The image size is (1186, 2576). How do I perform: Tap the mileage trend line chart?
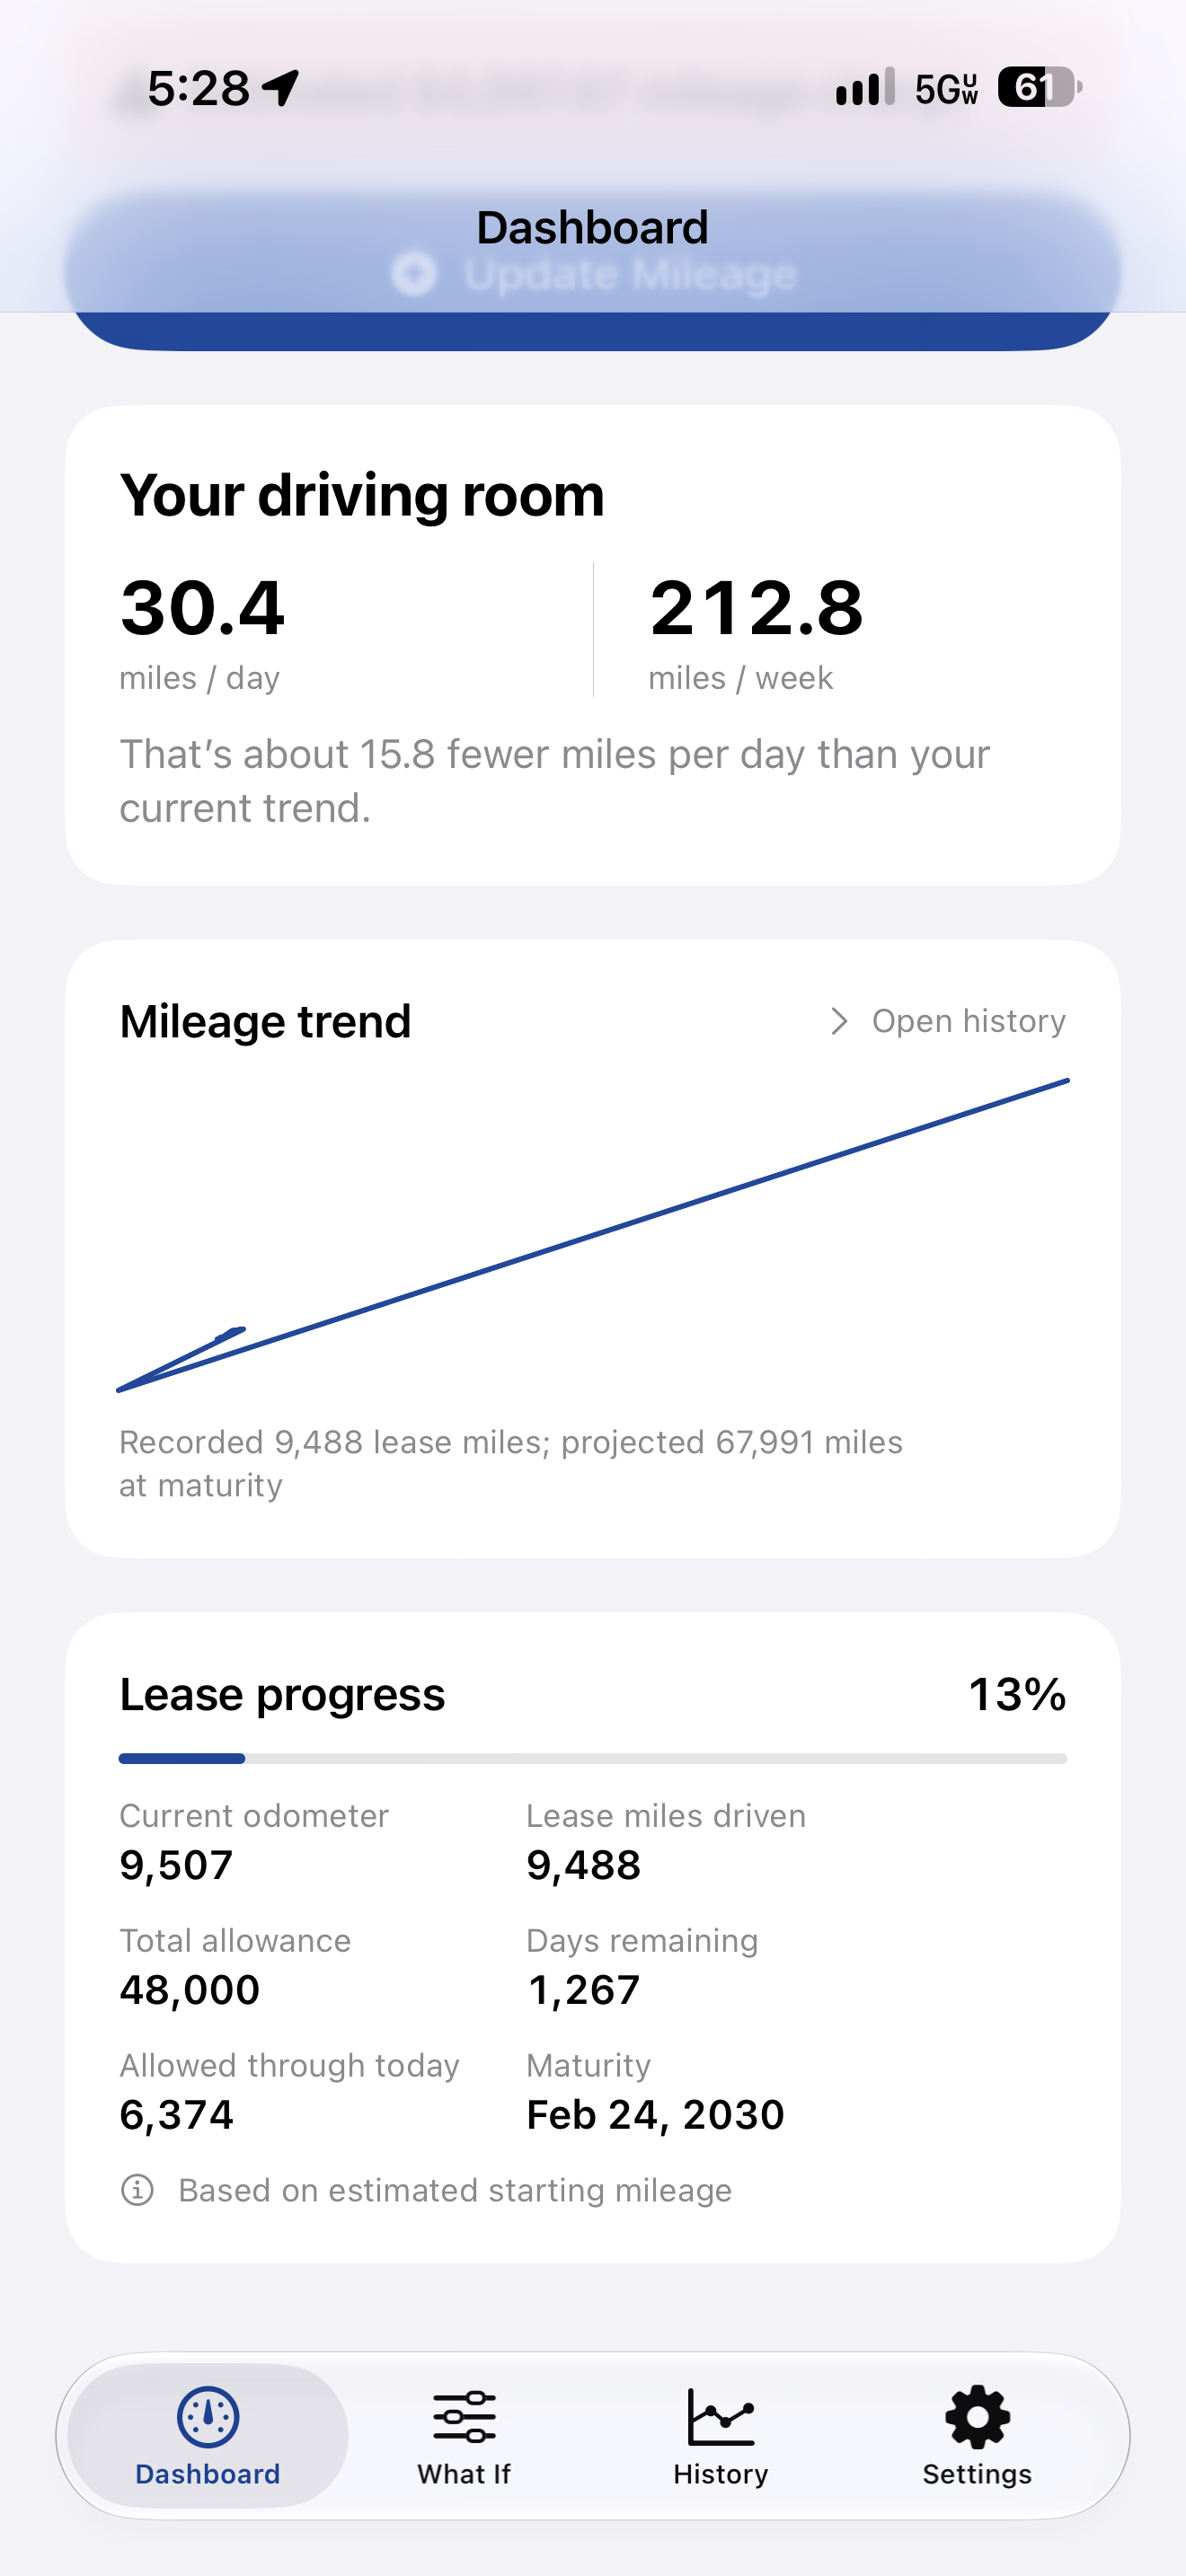click(x=593, y=1235)
